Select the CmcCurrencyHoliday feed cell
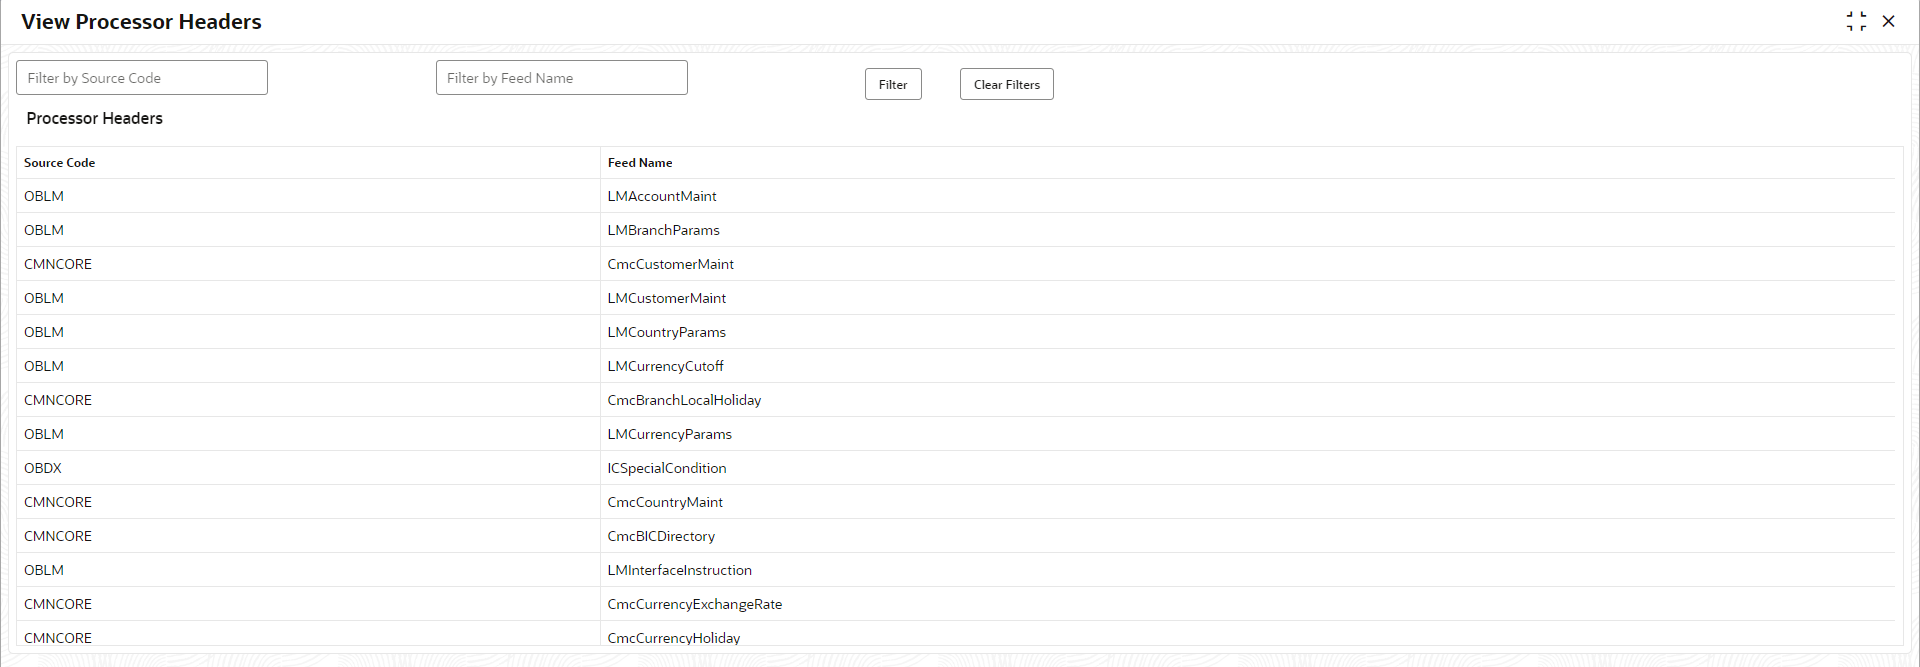The image size is (1920, 667). click(x=1247, y=635)
